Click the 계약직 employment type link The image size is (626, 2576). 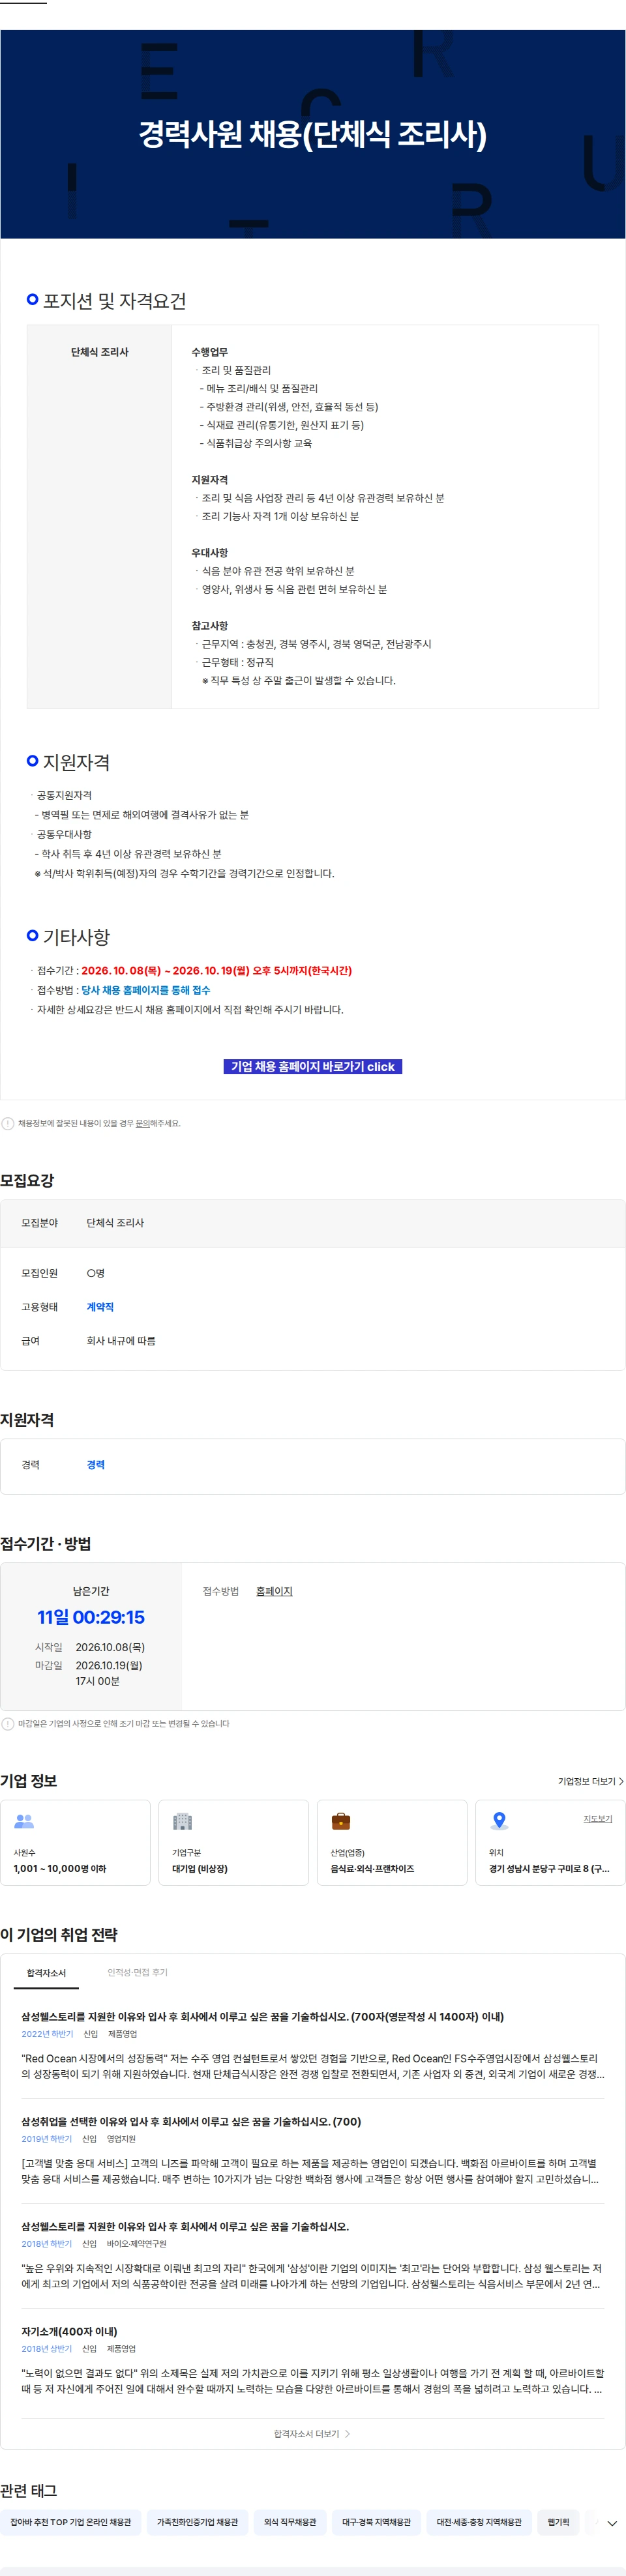click(100, 1306)
